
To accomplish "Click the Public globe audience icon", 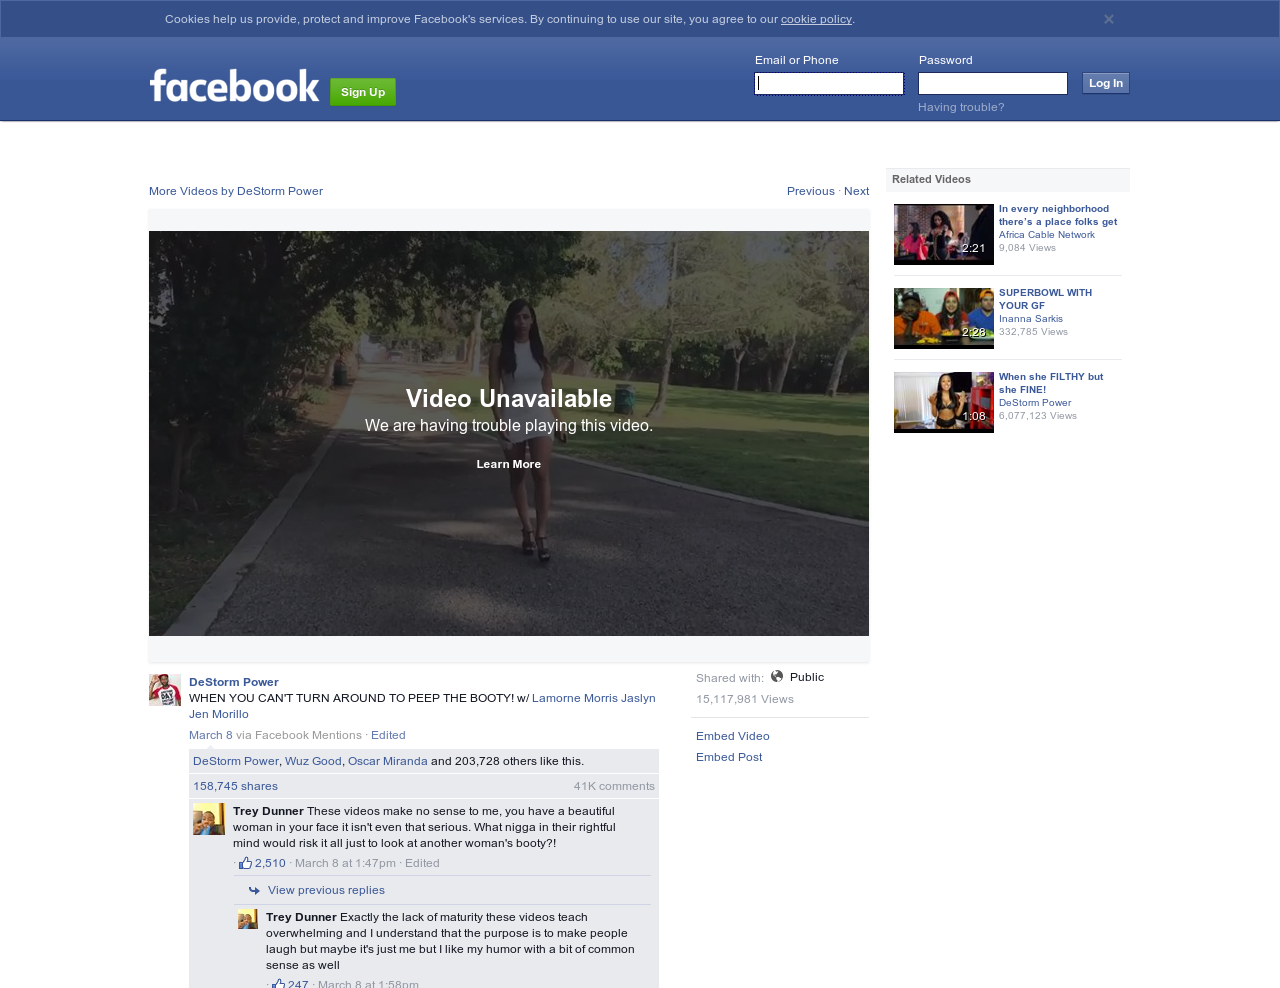I will (777, 677).
